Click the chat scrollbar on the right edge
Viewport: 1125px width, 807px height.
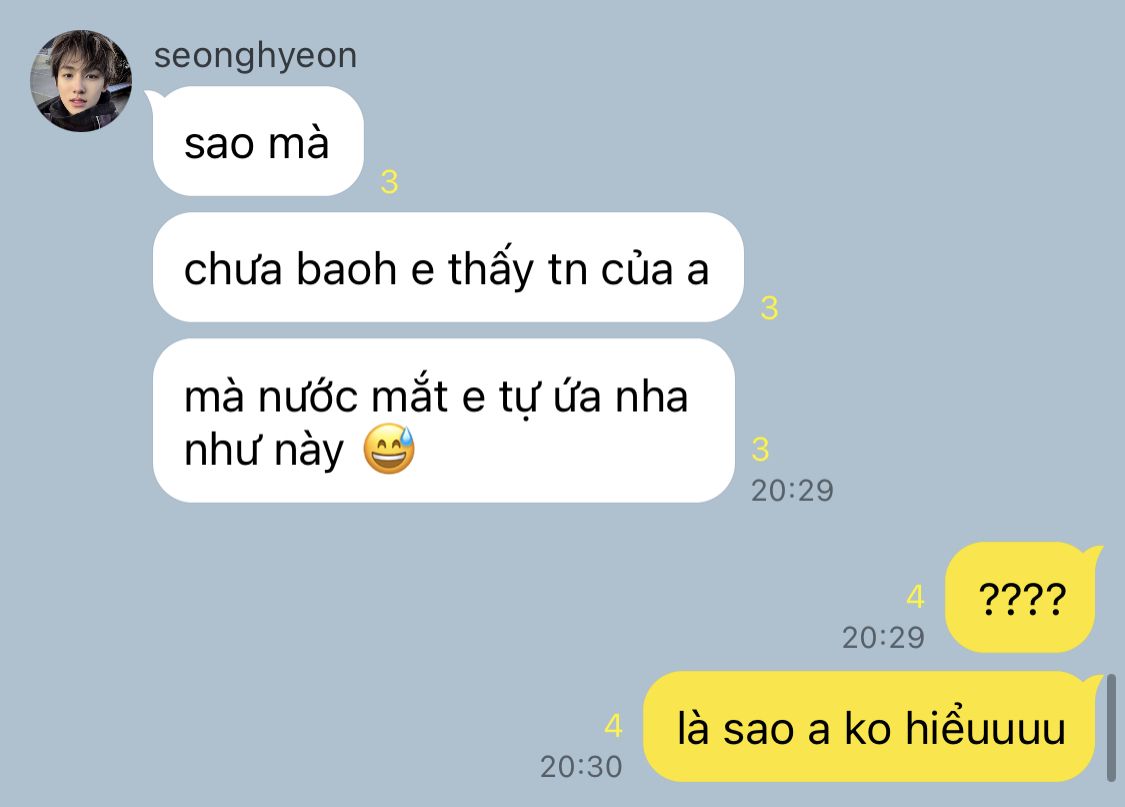(x=1111, y=727)
